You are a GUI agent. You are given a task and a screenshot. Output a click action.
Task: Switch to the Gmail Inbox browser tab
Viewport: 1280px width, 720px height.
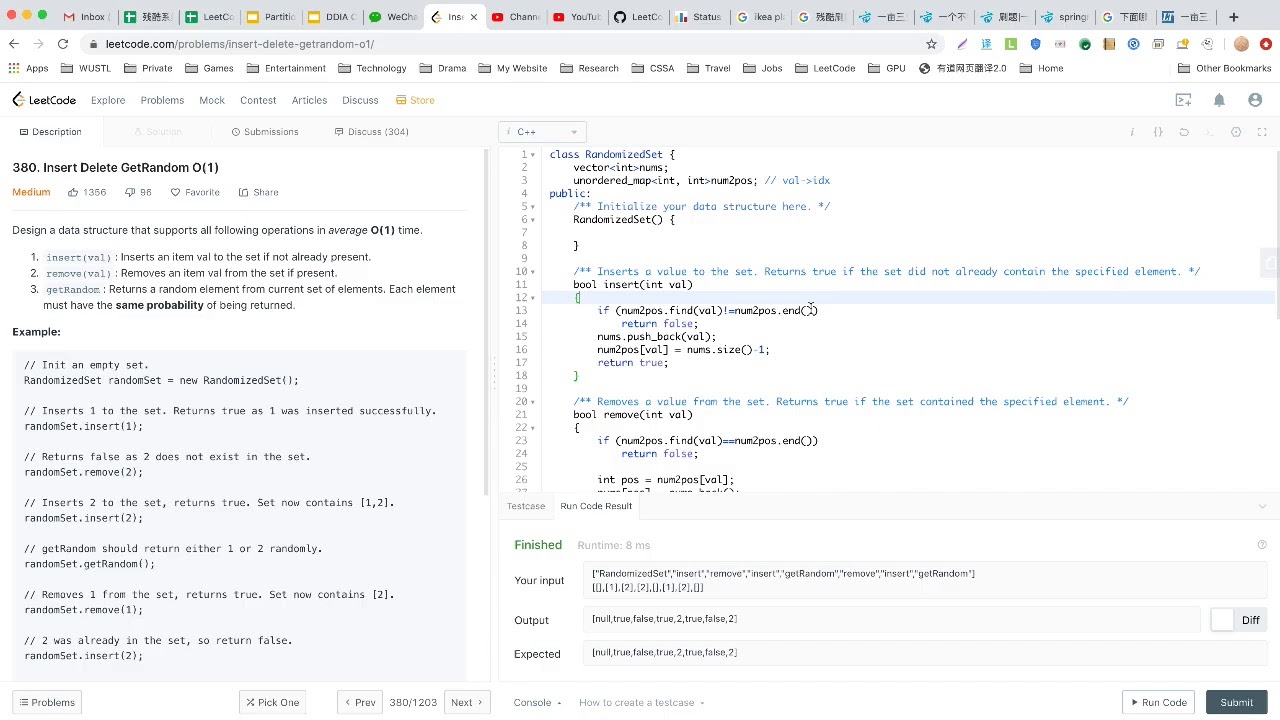(85, 17)
